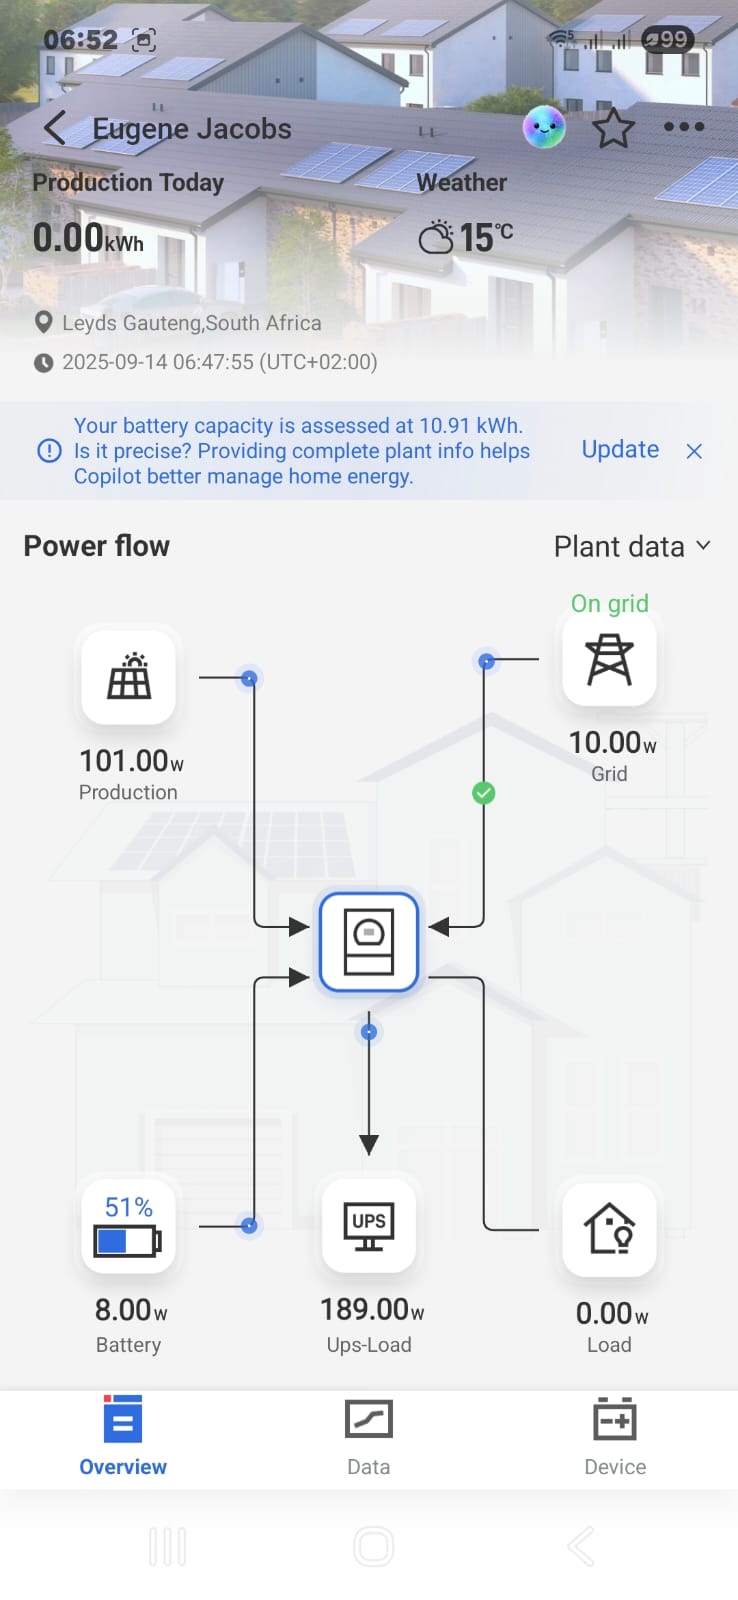The height and width of the screenshot is (1600, 738).
Task: Expand the Plant data dropdown
Action: (632, 546)
